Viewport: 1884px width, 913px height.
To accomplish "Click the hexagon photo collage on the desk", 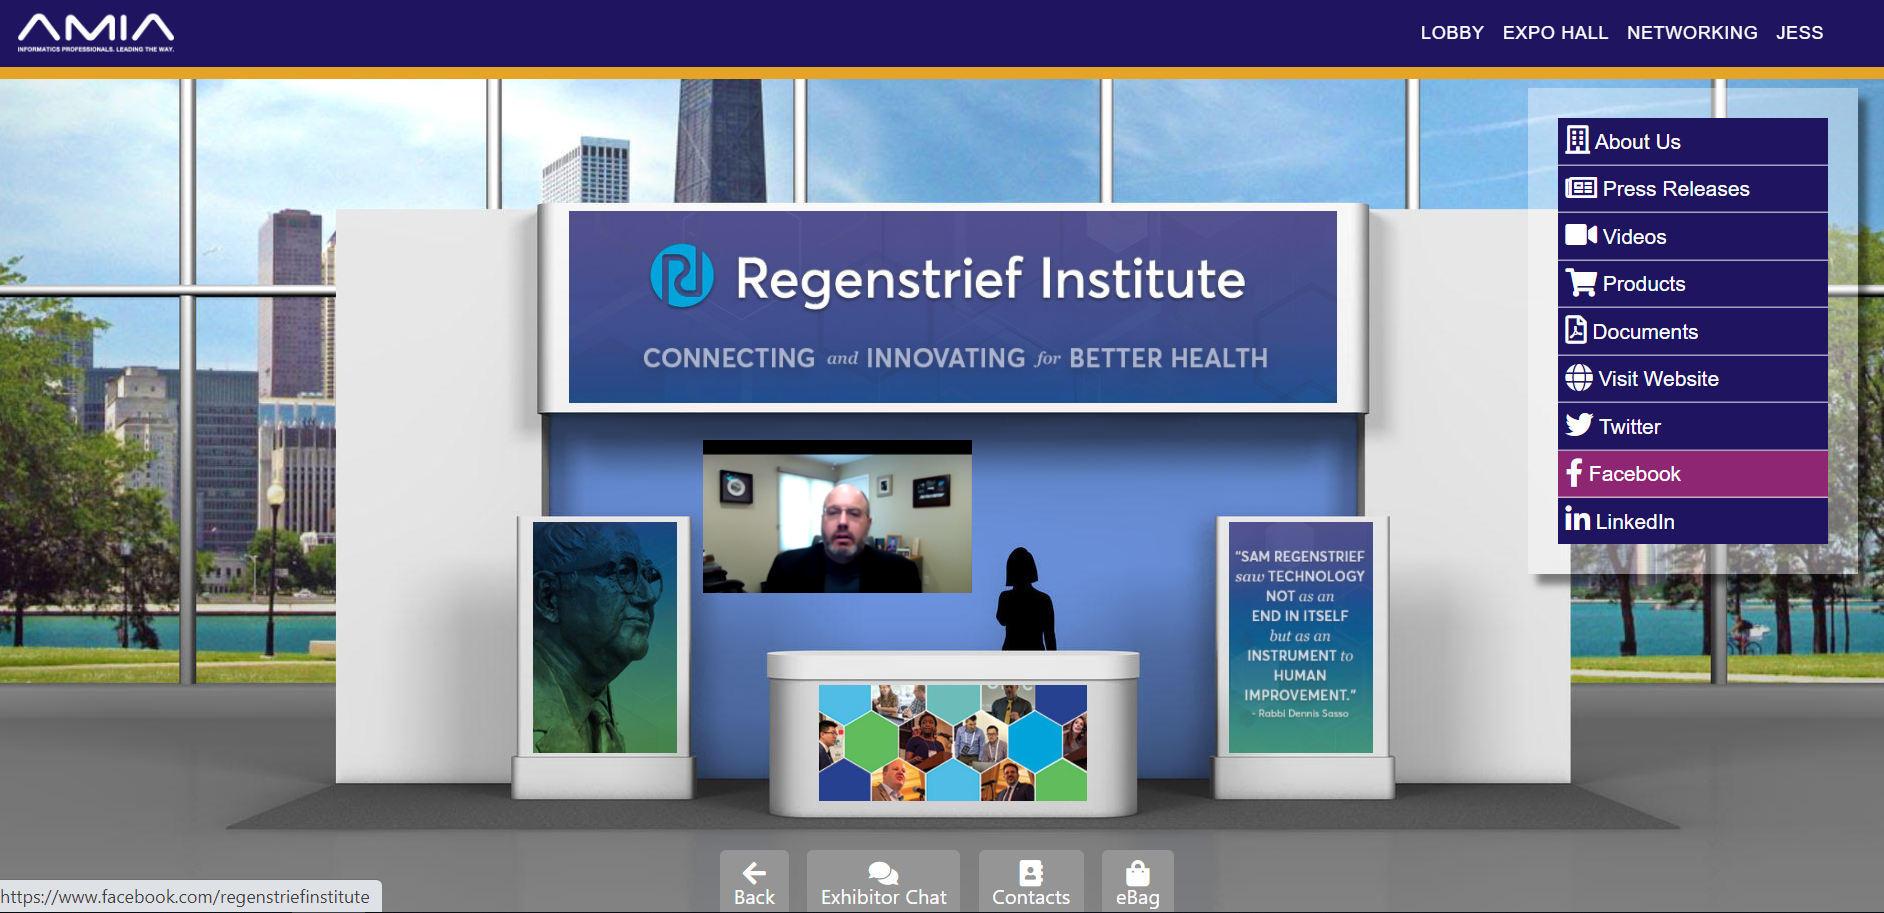I will (x=953, y=743).
